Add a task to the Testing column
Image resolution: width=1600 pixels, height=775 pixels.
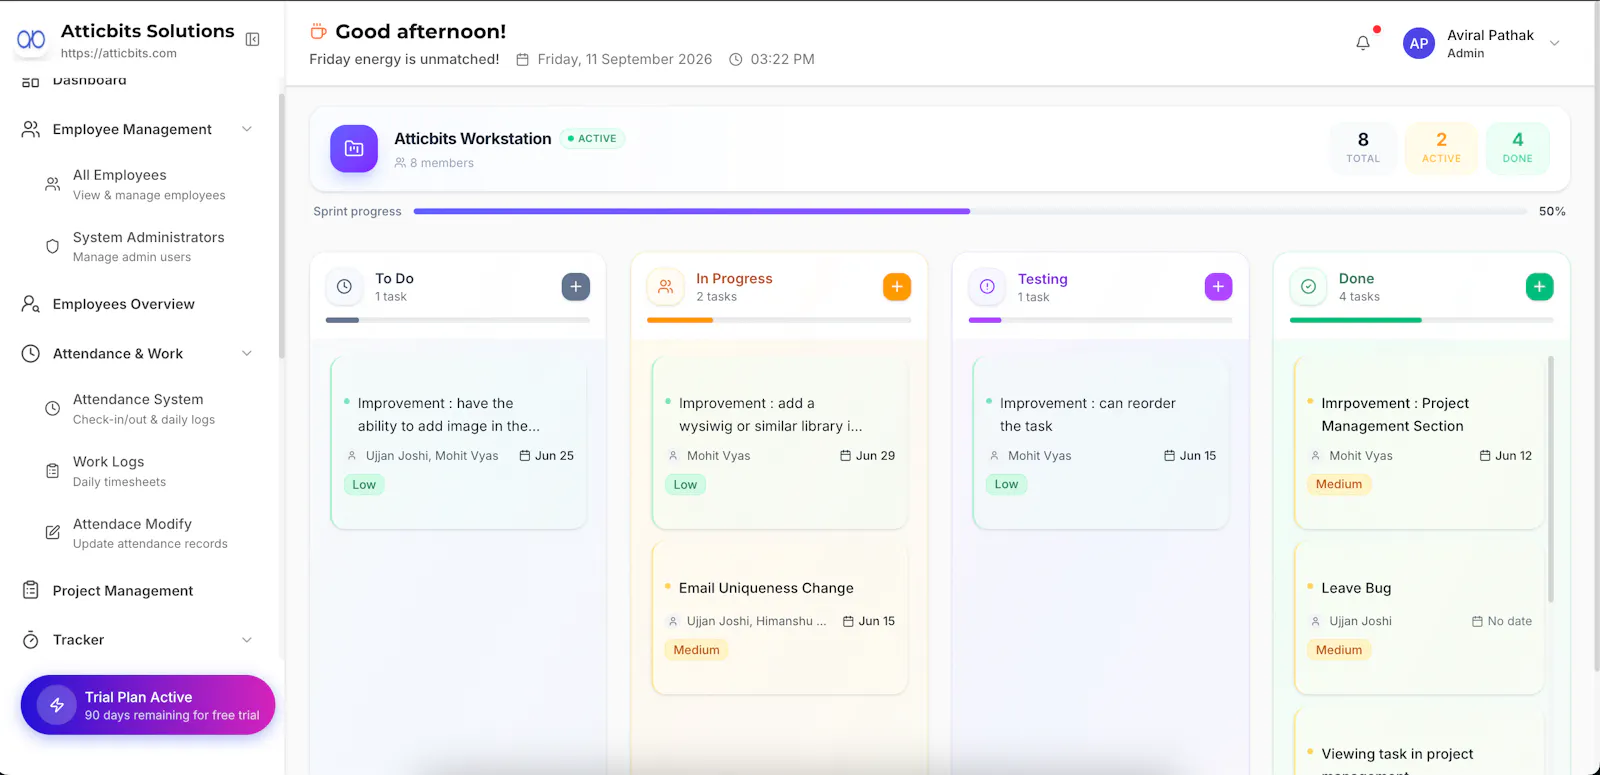[x=1218, y=287]
